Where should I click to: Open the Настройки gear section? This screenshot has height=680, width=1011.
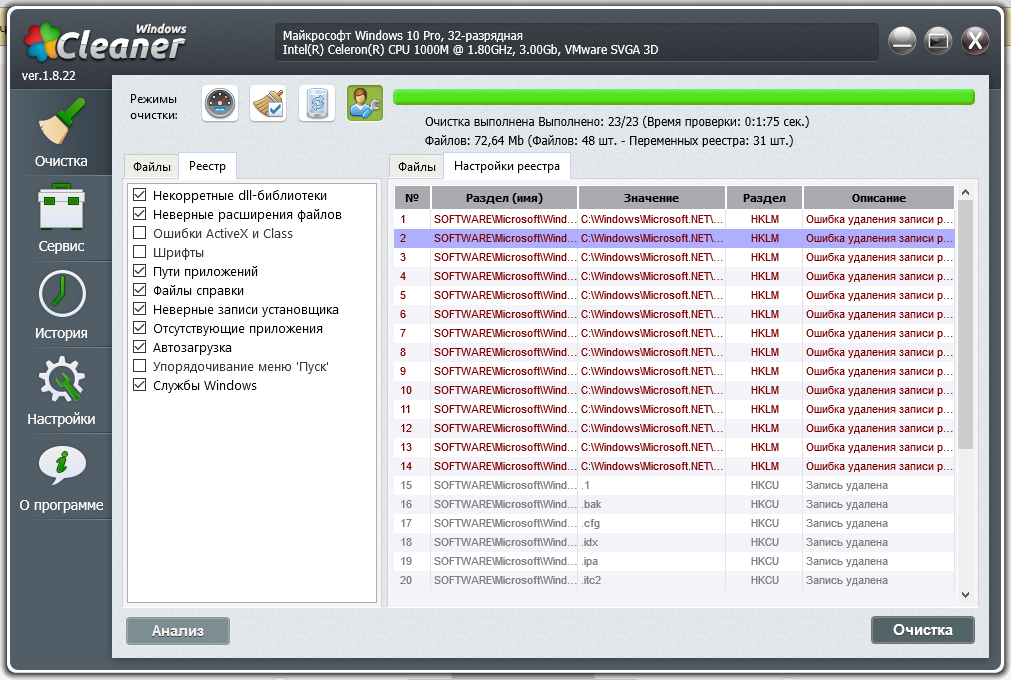pos(61,392)
